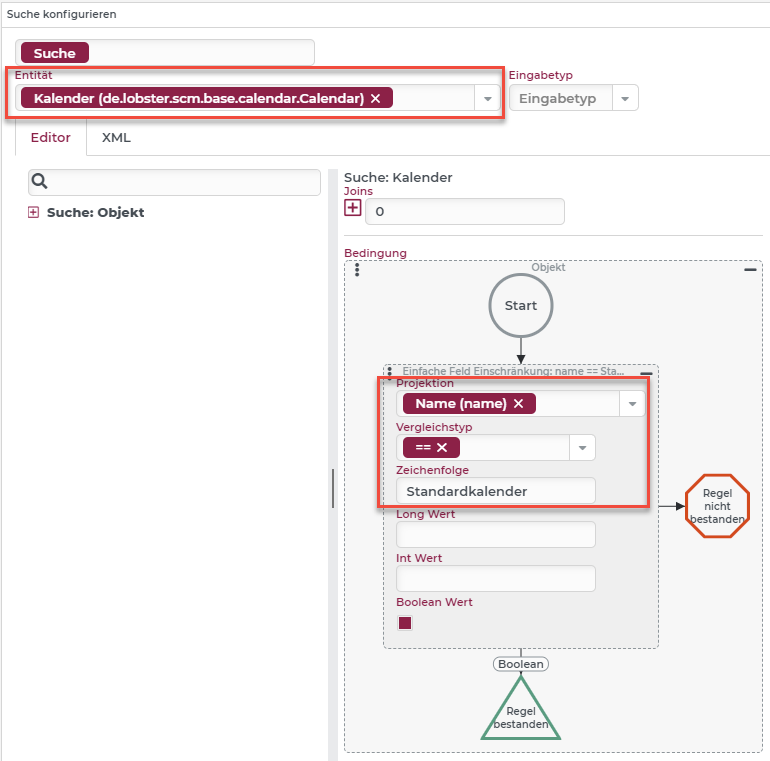Open the Objekt container options menu
Screen dimensions: 770x761
pyautogui.click(x=357, y=270)
